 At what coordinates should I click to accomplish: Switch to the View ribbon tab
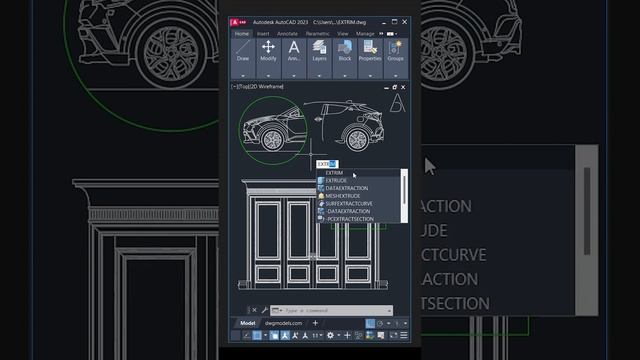(x=343, y=33)
